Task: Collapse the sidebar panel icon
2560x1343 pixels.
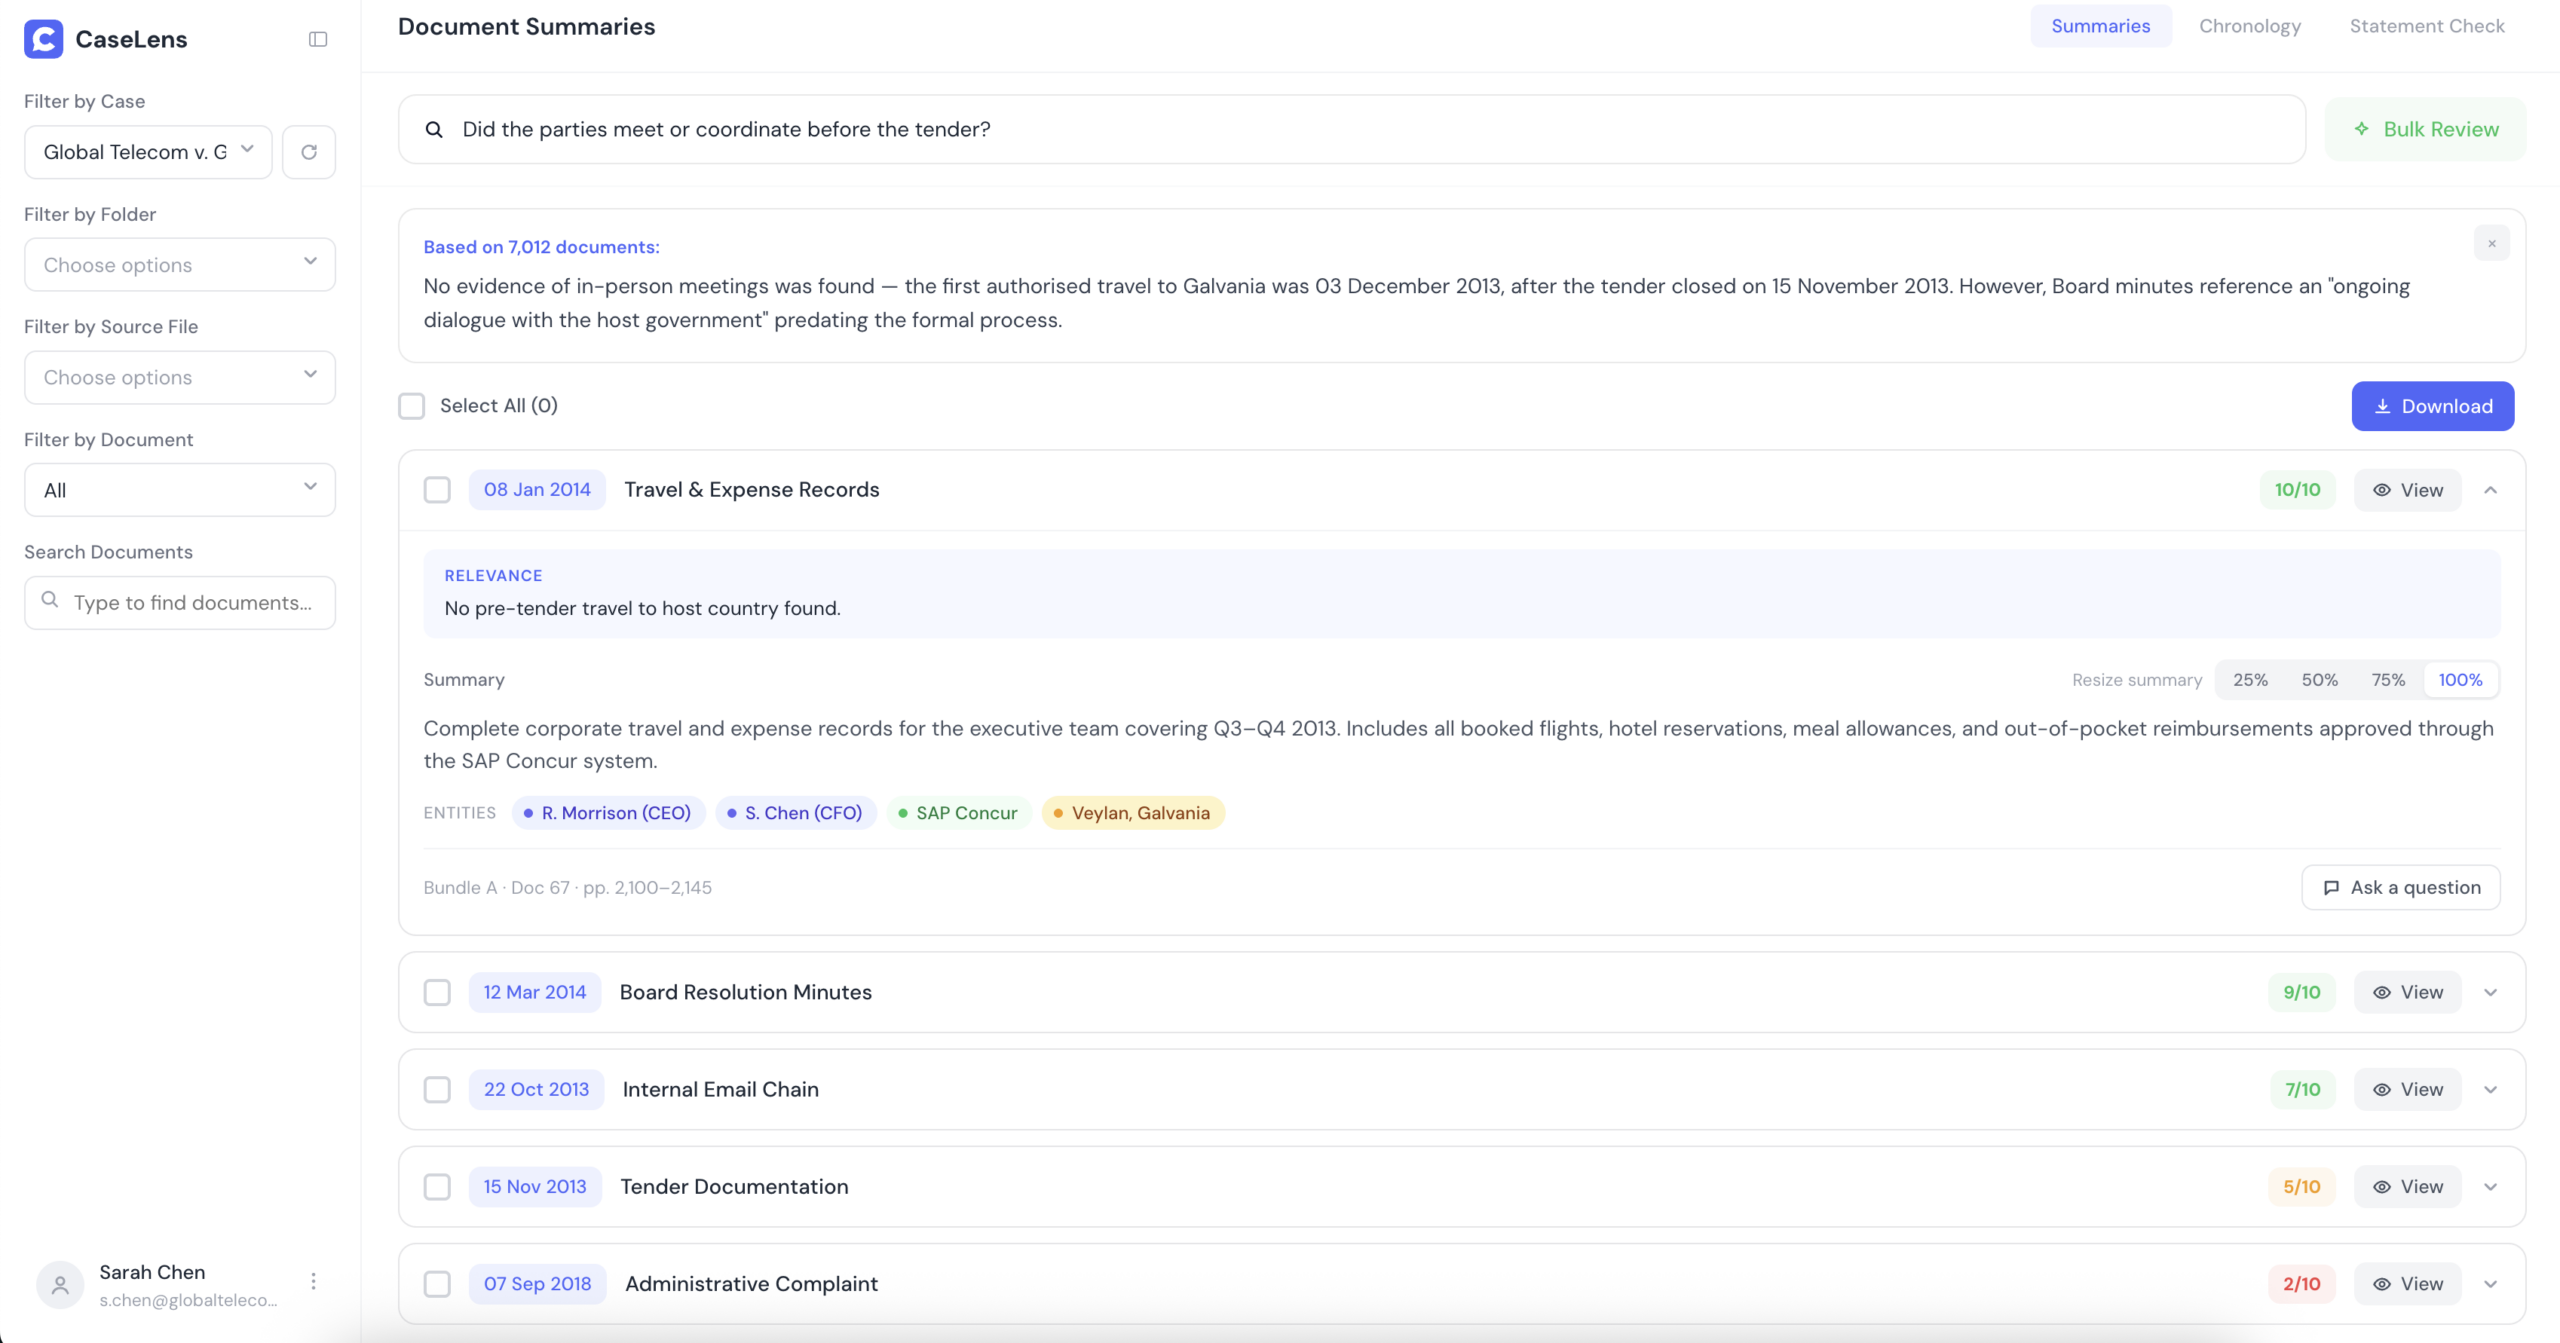Action: click(x=318, y=39)
